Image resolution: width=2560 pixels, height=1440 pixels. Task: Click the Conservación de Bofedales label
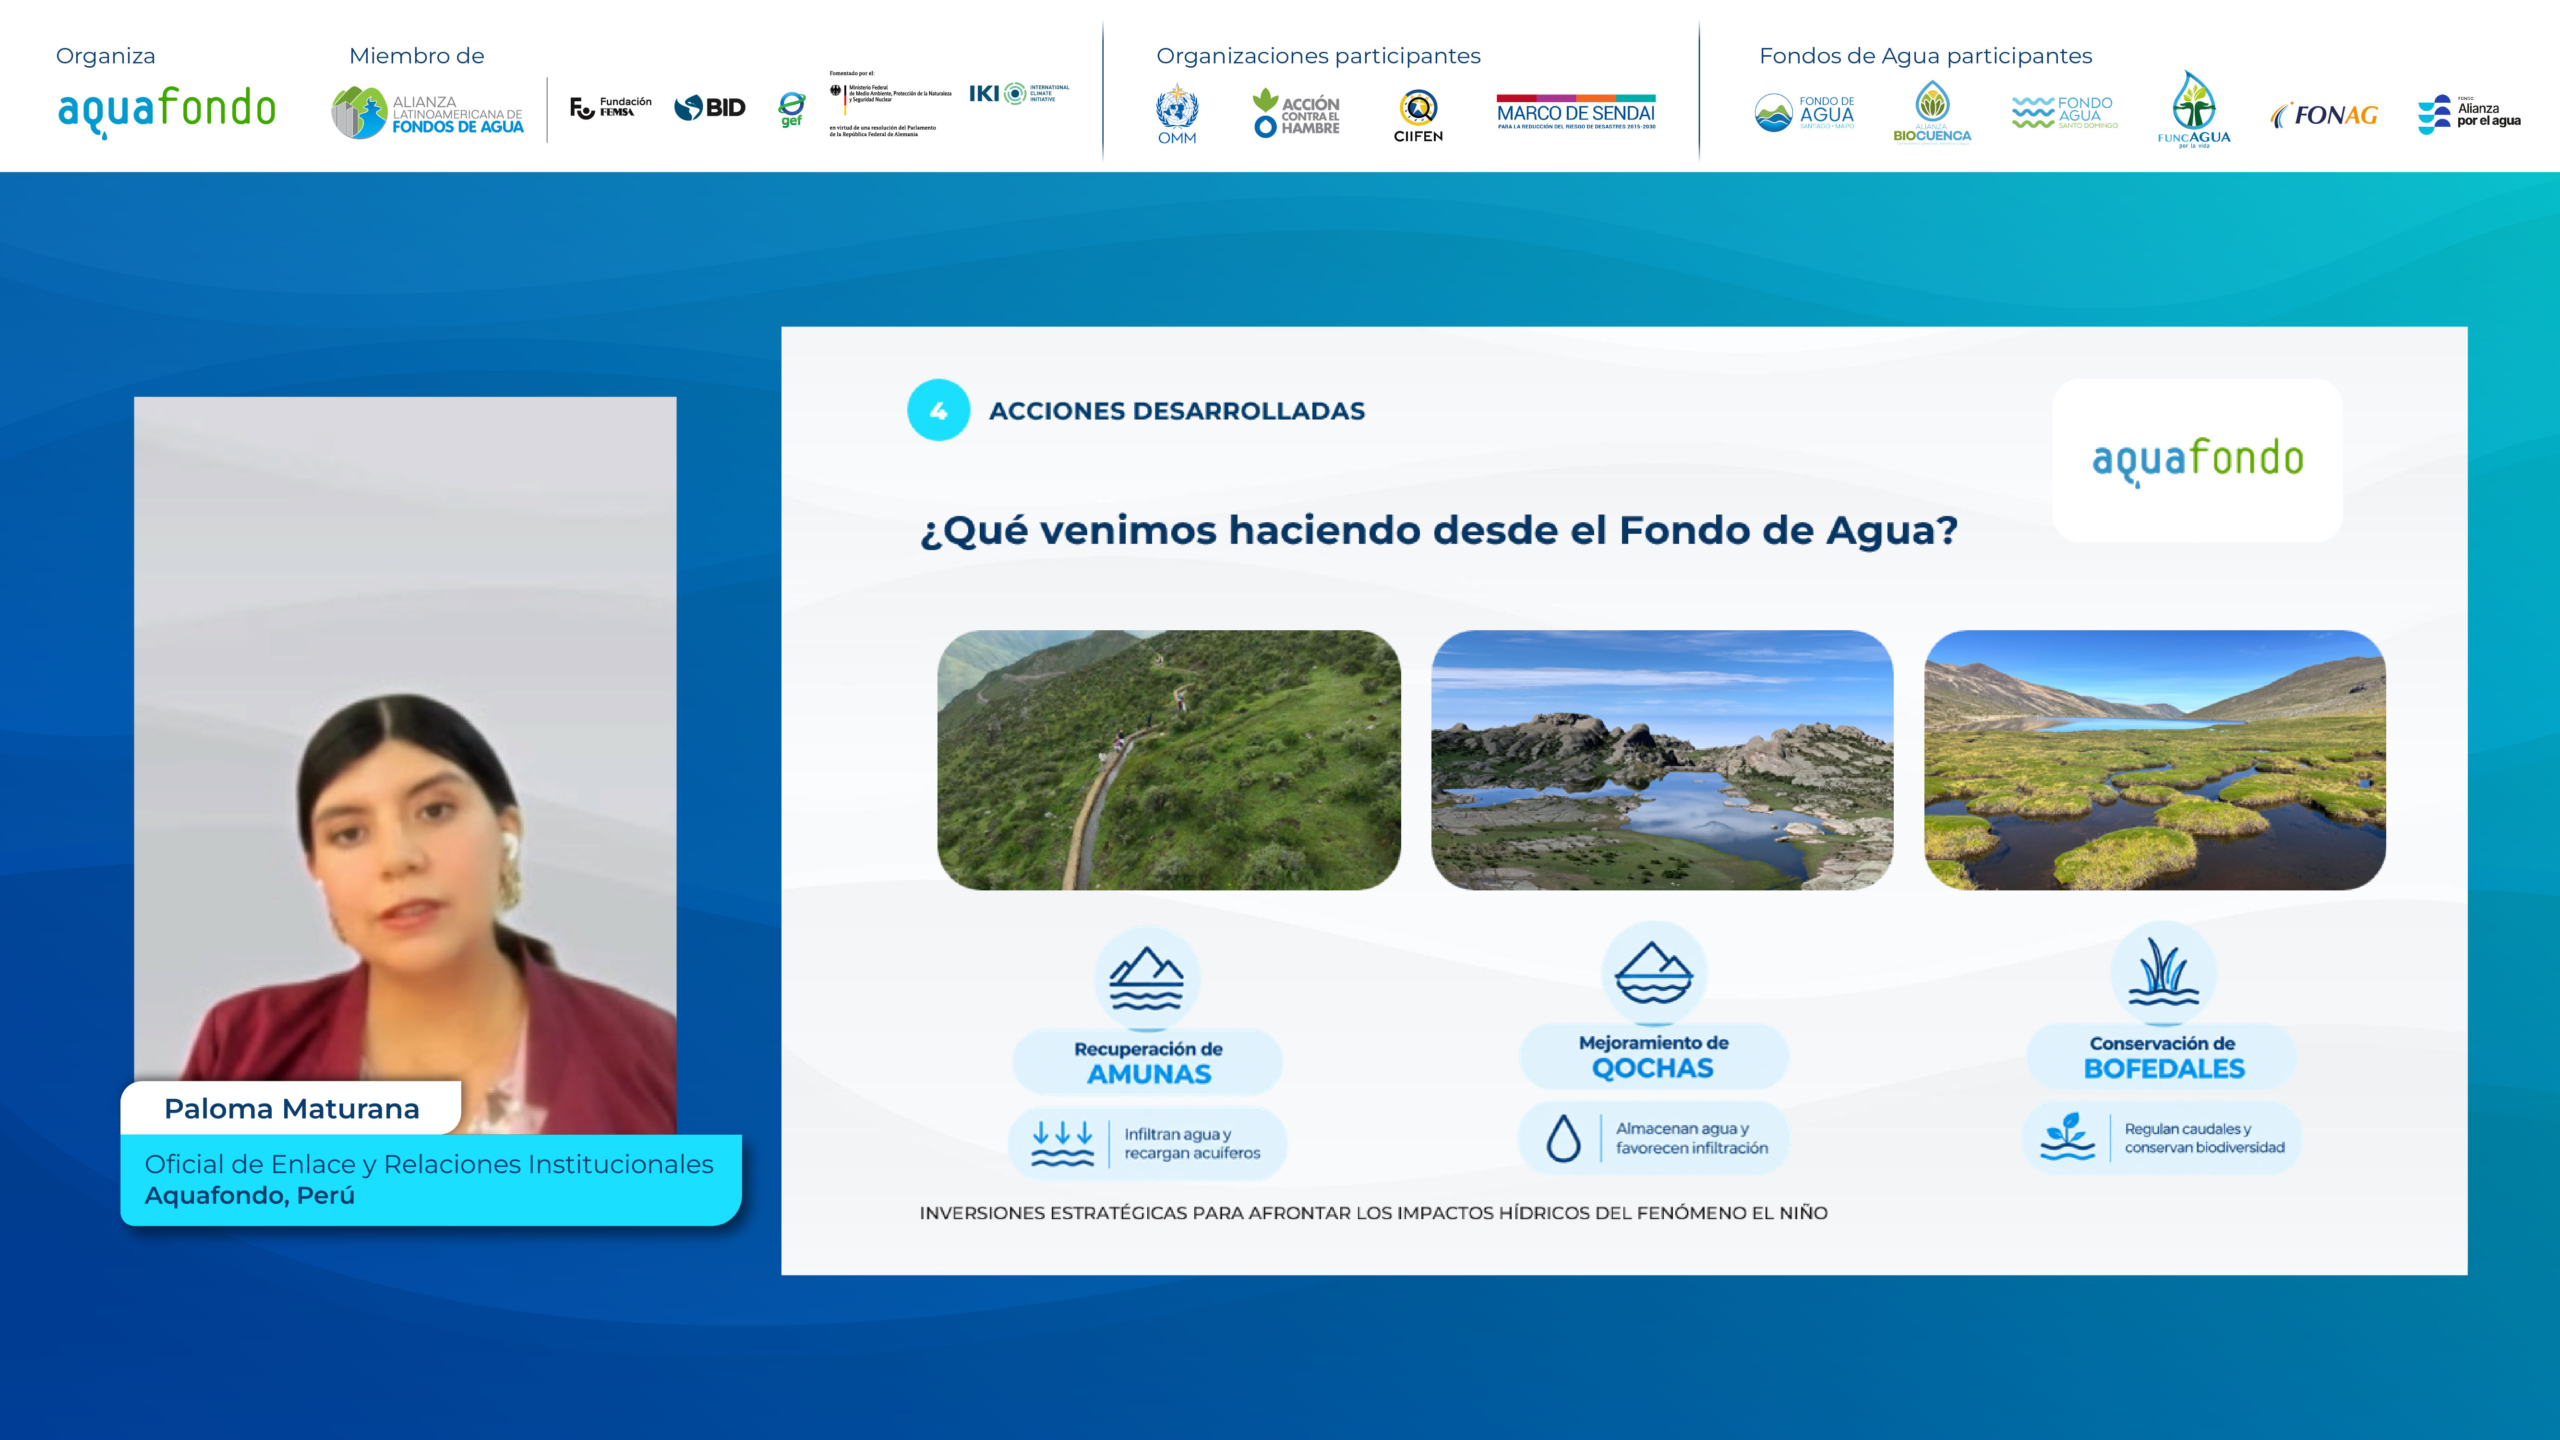click(x=2163, y=1057)
